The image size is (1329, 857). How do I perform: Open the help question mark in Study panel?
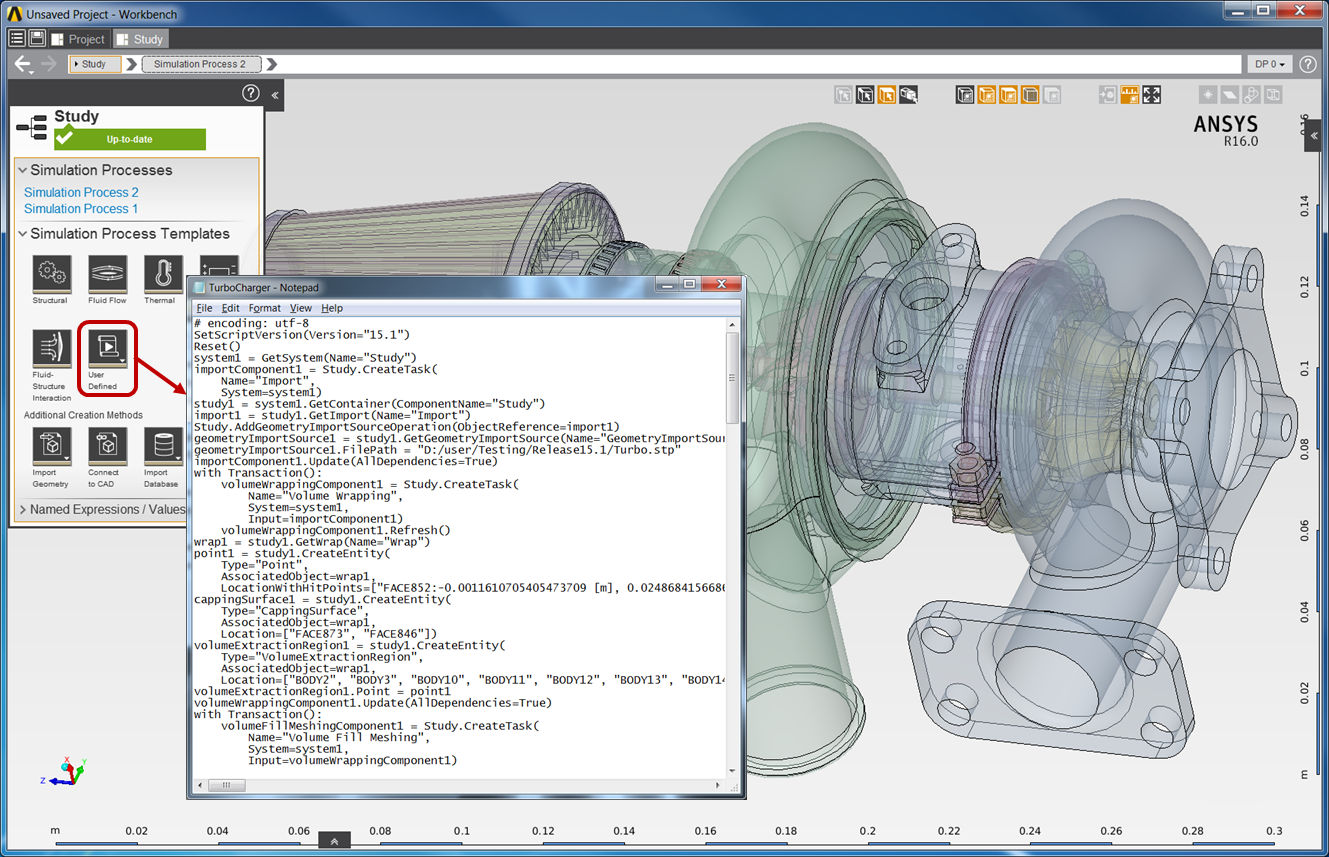[x=251, y=93]
